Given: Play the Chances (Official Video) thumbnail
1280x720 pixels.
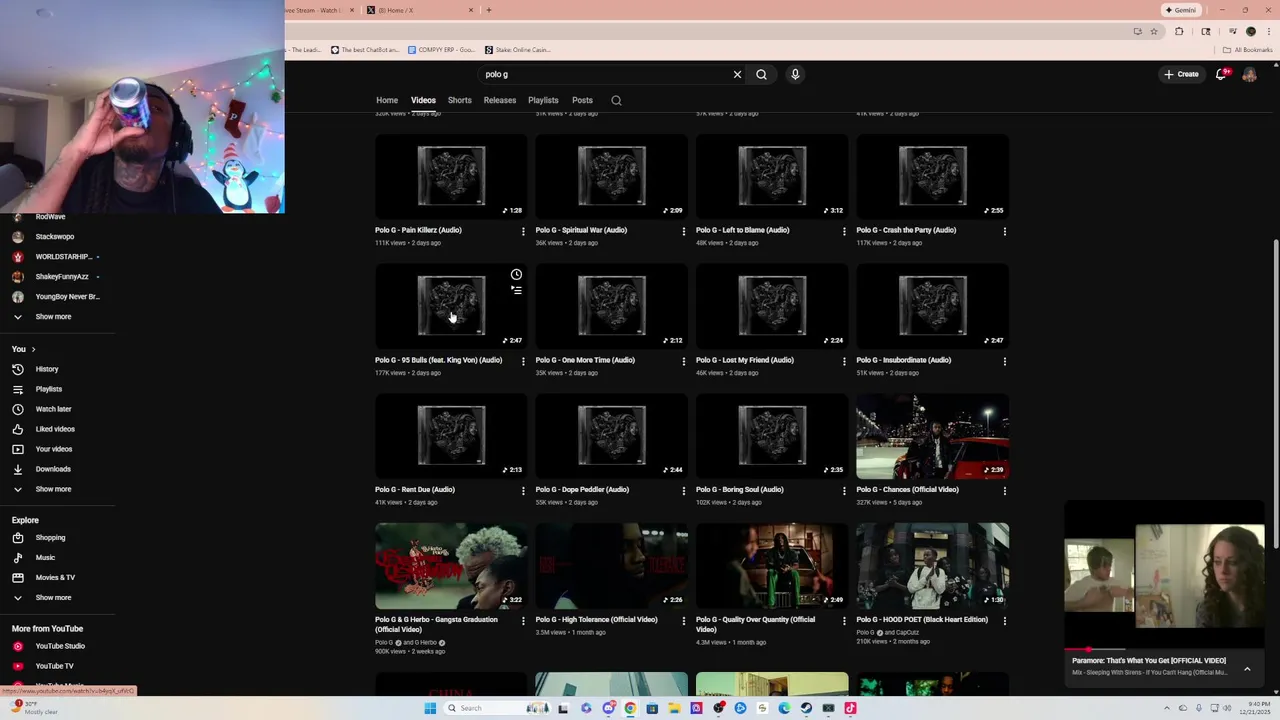Looking at the screenshot, I should (932, 436).
